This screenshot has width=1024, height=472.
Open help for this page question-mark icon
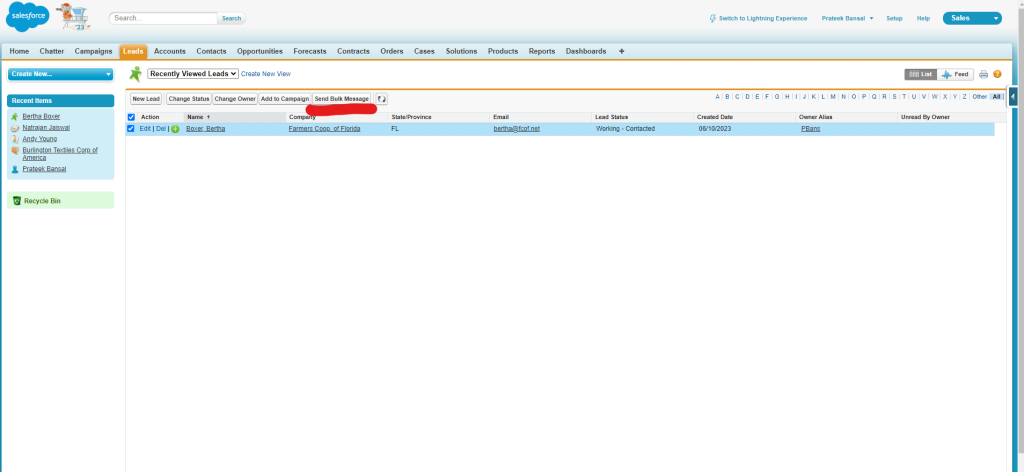coord(997,74)
